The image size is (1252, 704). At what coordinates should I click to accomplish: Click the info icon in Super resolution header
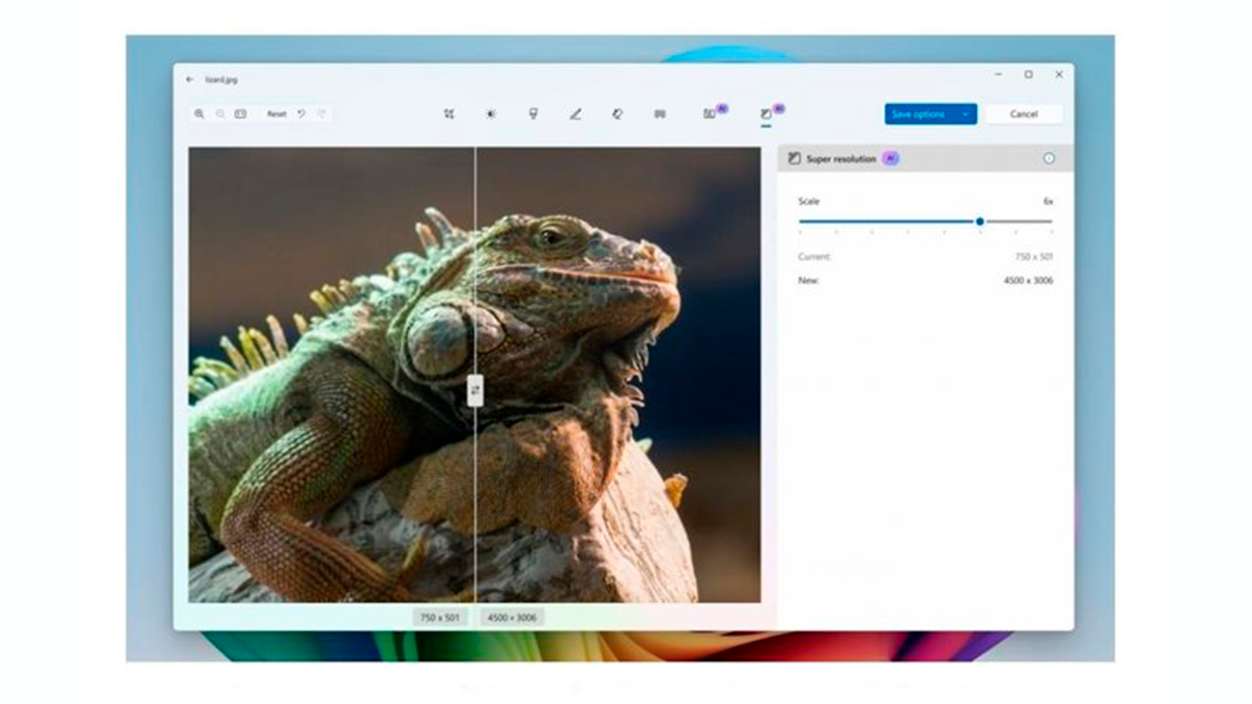pyautogui.click(x=1049, y=159)
